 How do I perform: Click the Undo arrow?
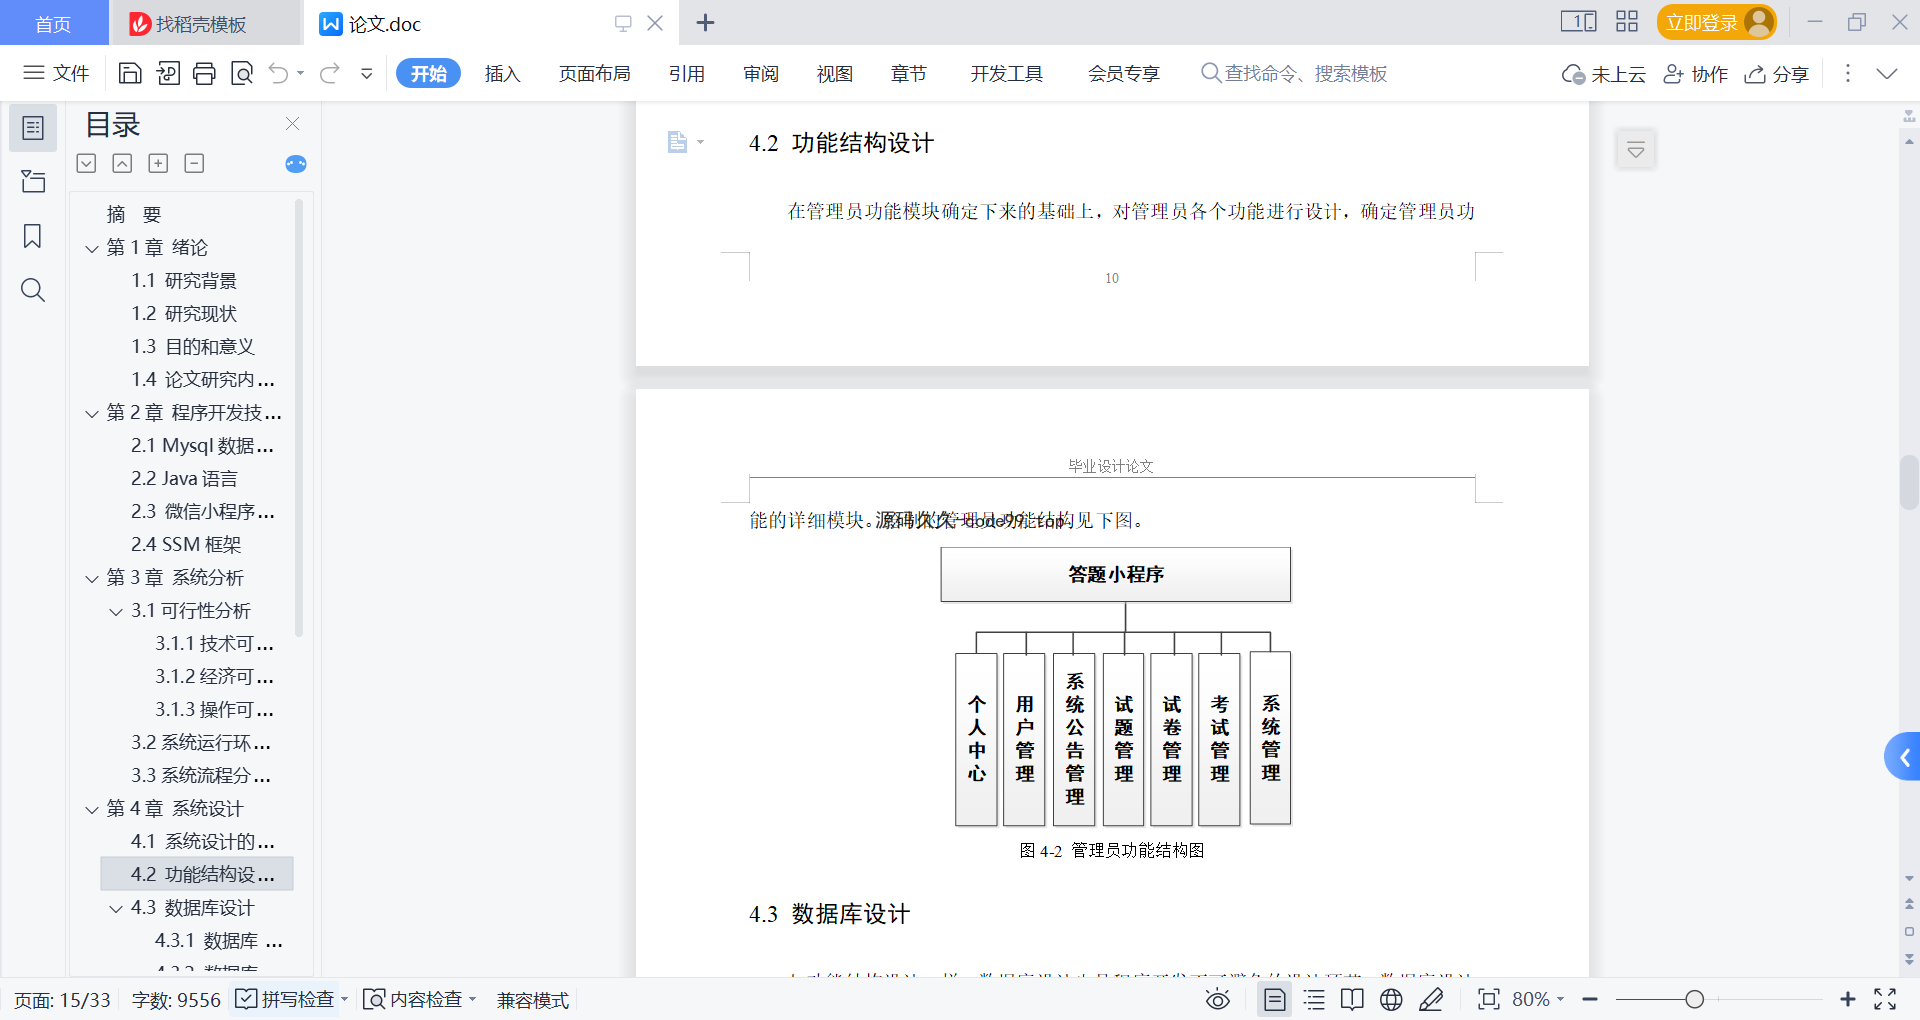click(279, 73)
